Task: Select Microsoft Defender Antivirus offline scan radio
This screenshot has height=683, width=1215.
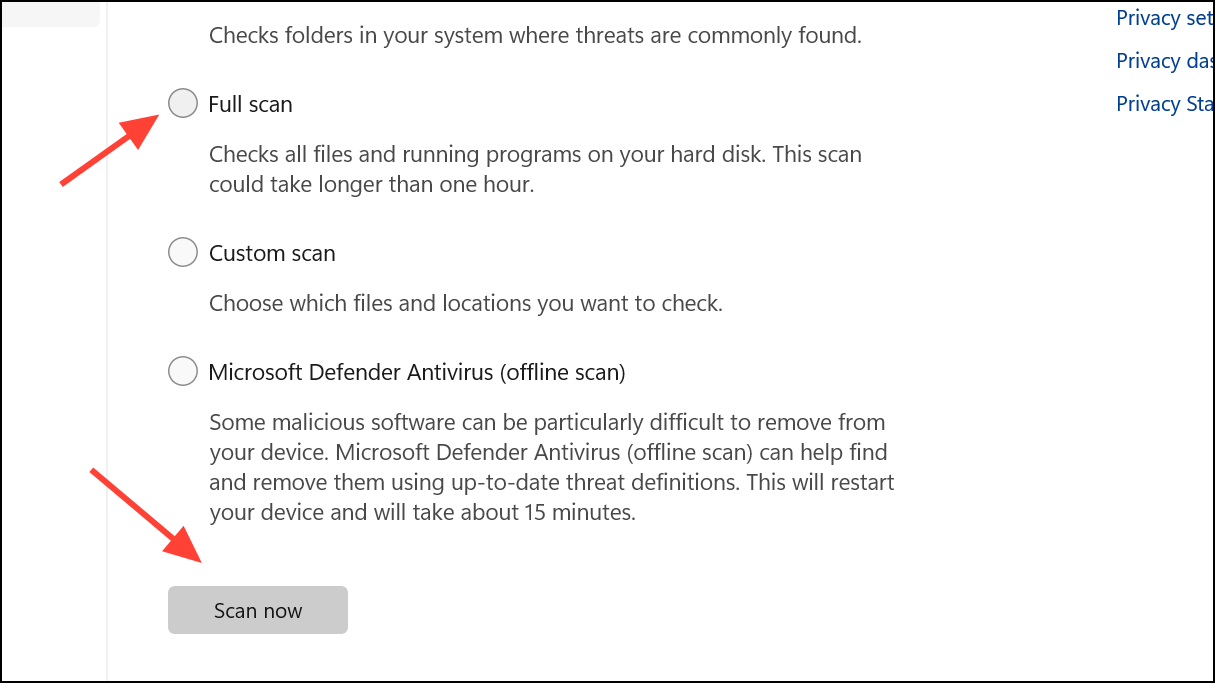Action: [x=183, y=371]
